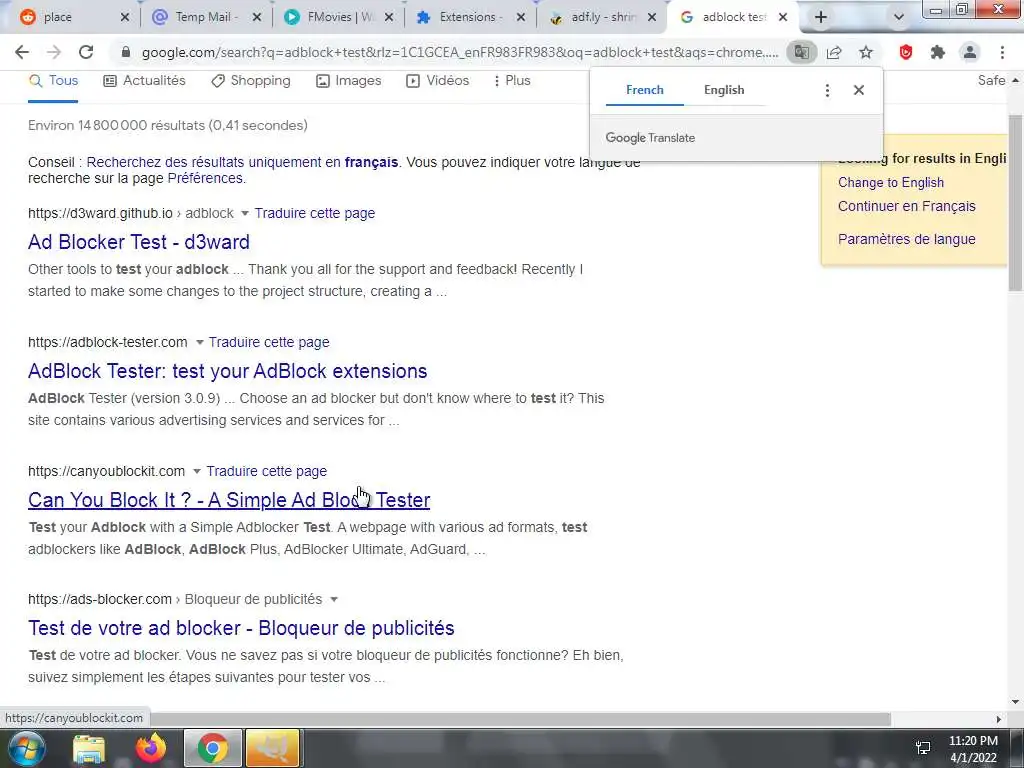Reload the page with the refresh icon

(x=86, y=52)
